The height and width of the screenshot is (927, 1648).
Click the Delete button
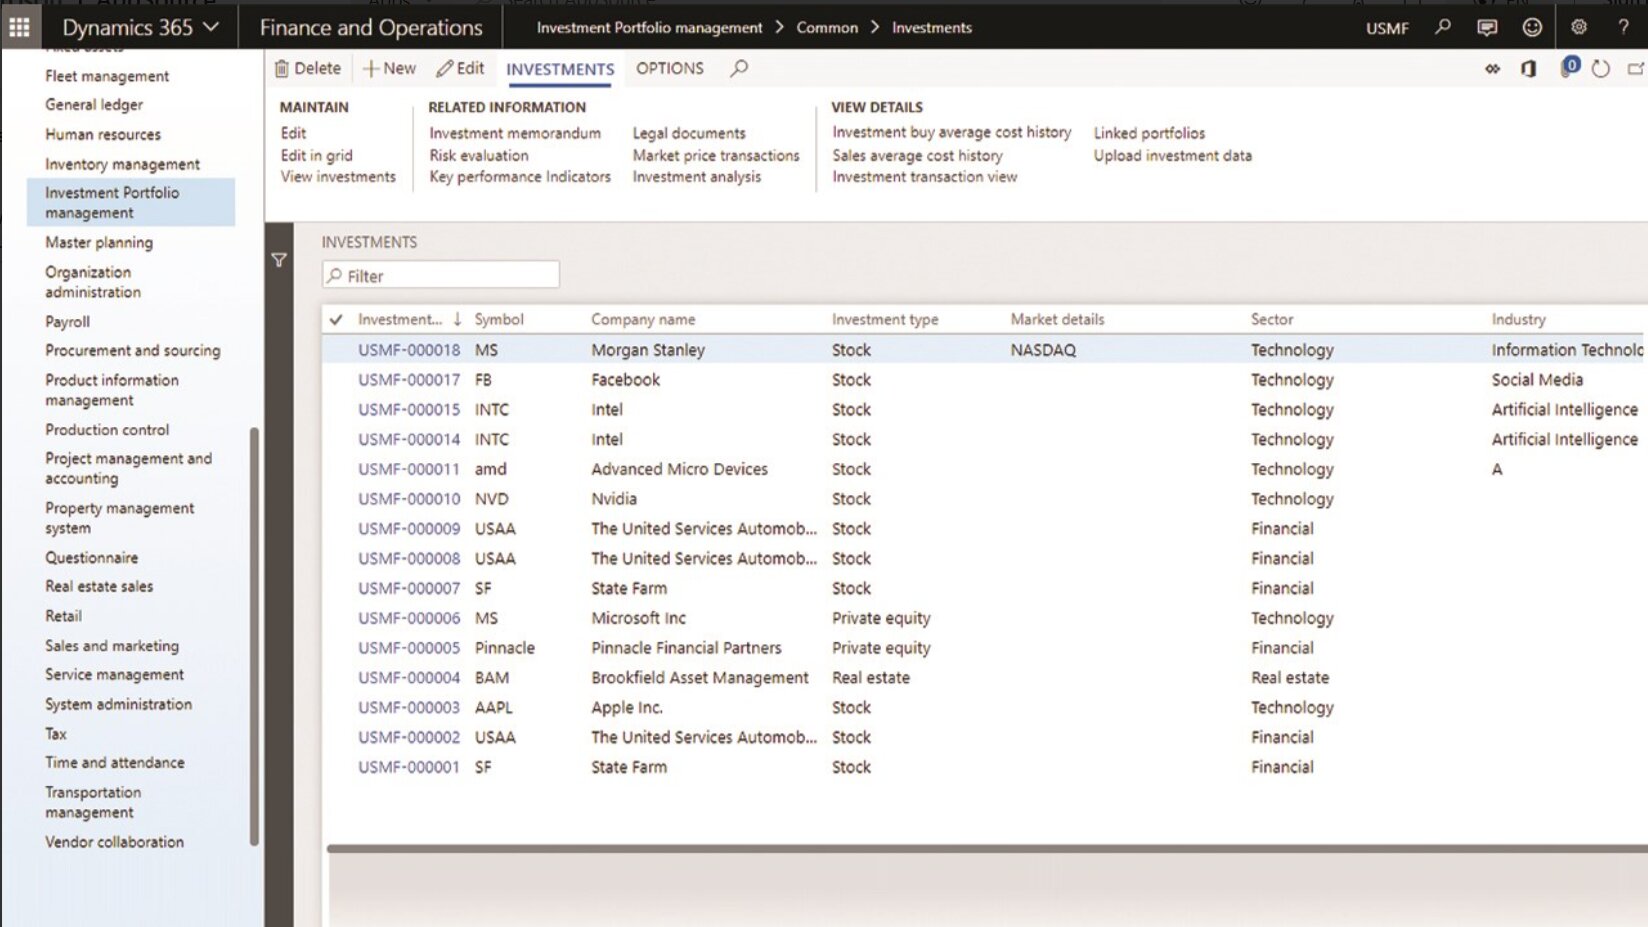[308, 68]
